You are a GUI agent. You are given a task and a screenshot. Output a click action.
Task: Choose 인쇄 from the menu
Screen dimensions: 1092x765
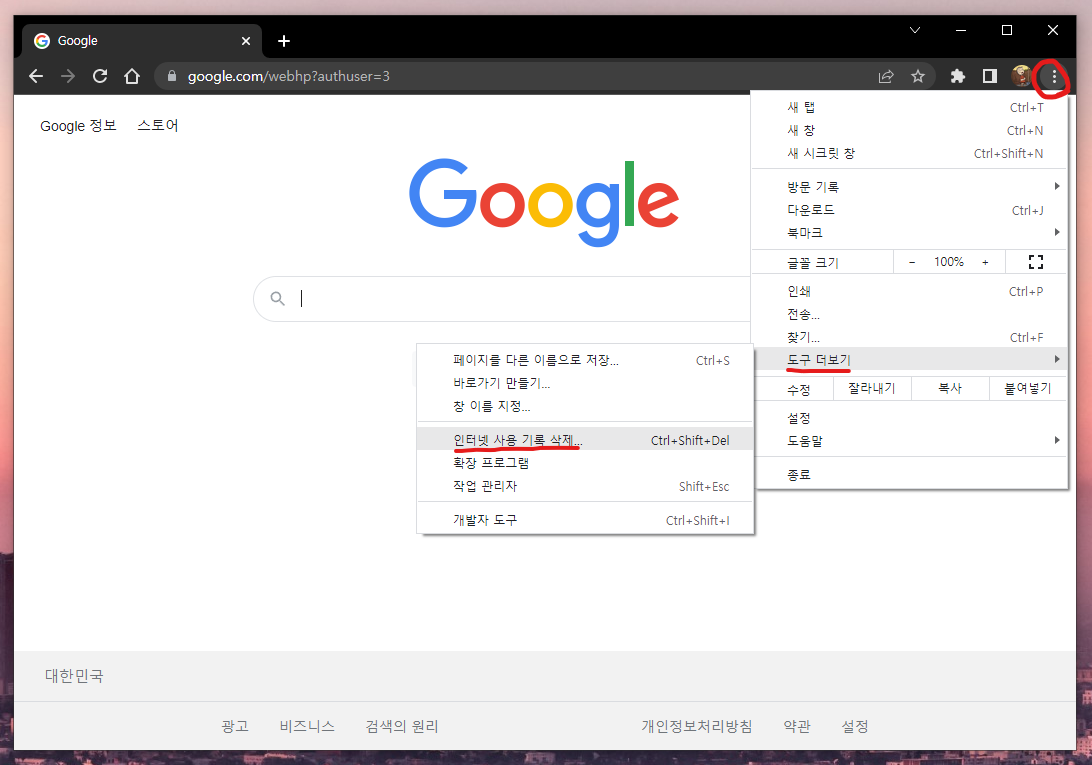pos(909,291)
